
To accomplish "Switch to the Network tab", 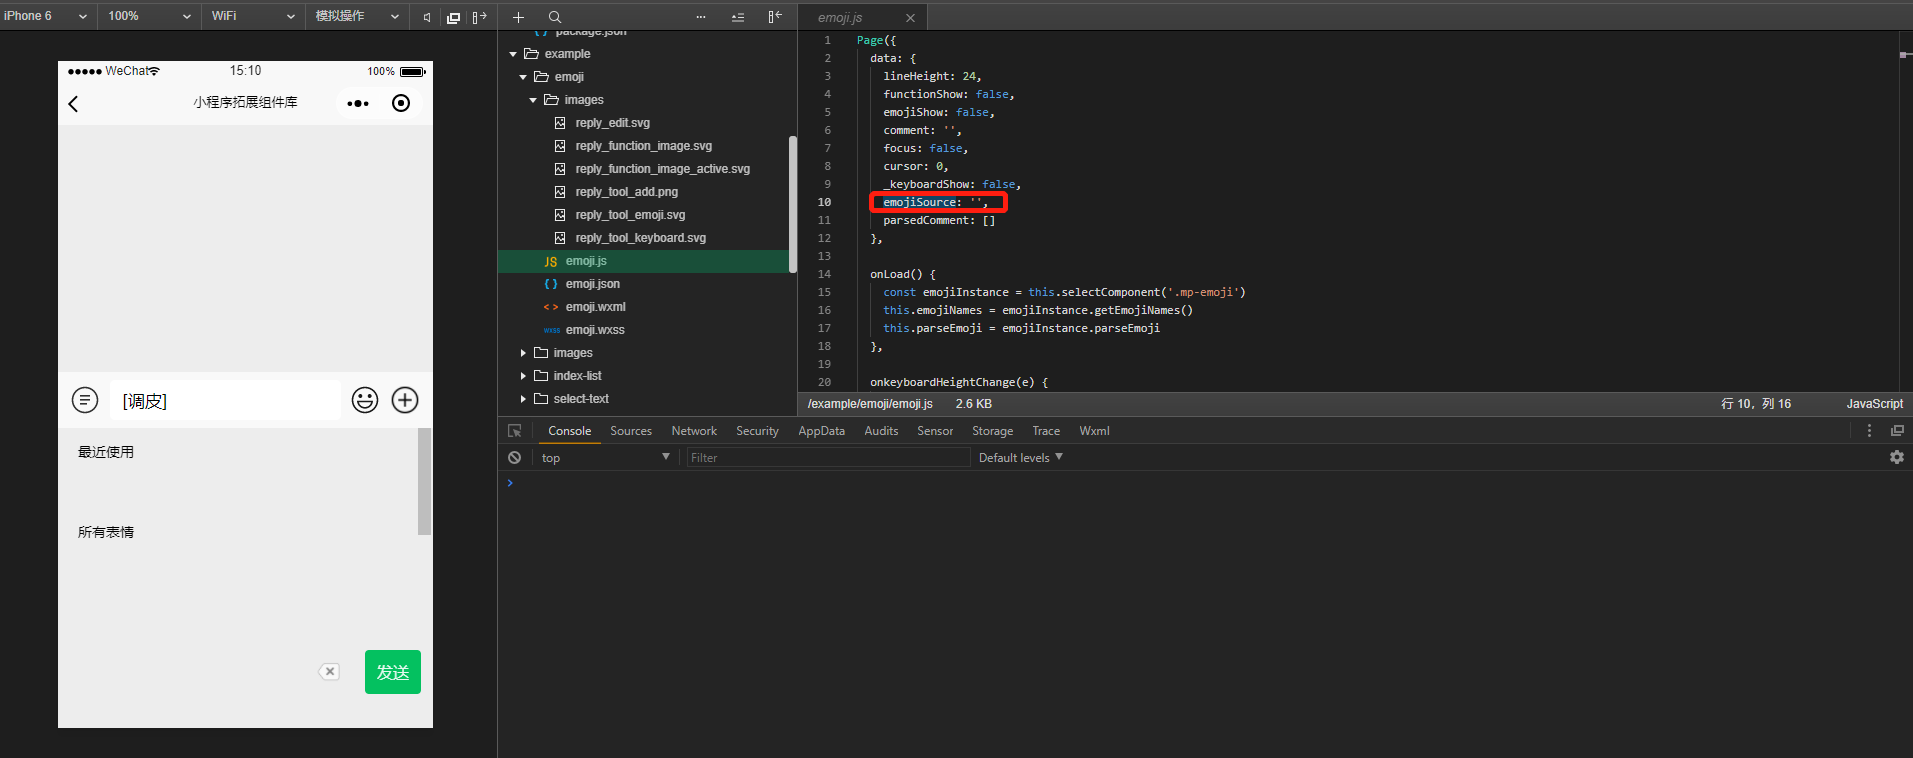I will pos(694,431).
